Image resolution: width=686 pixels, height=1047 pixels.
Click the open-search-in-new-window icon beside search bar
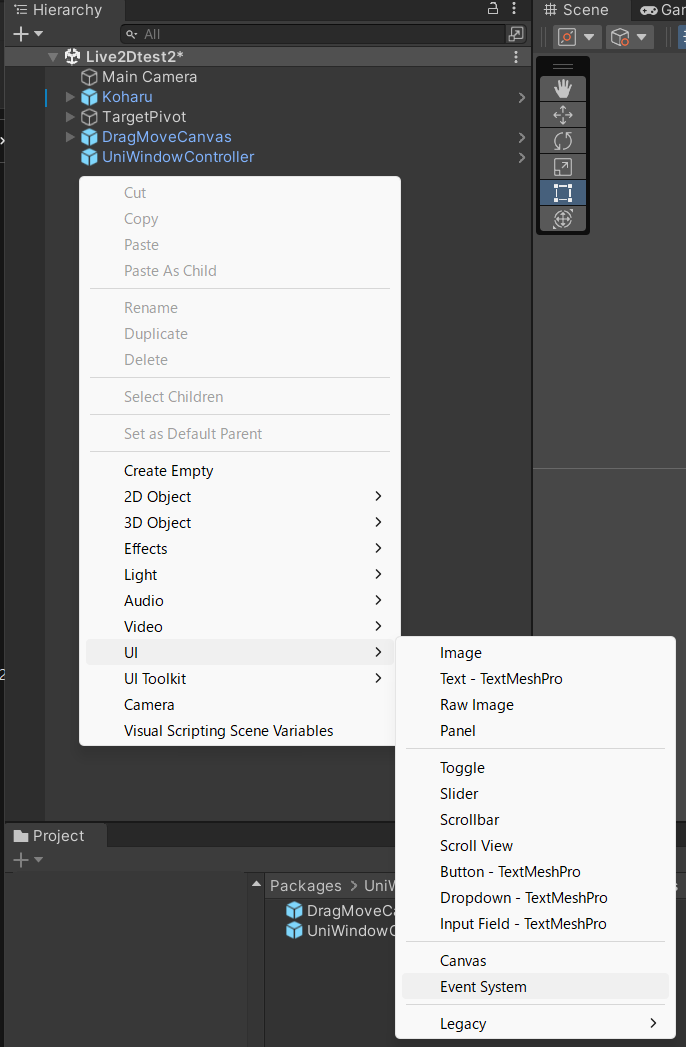click(515, 33)
